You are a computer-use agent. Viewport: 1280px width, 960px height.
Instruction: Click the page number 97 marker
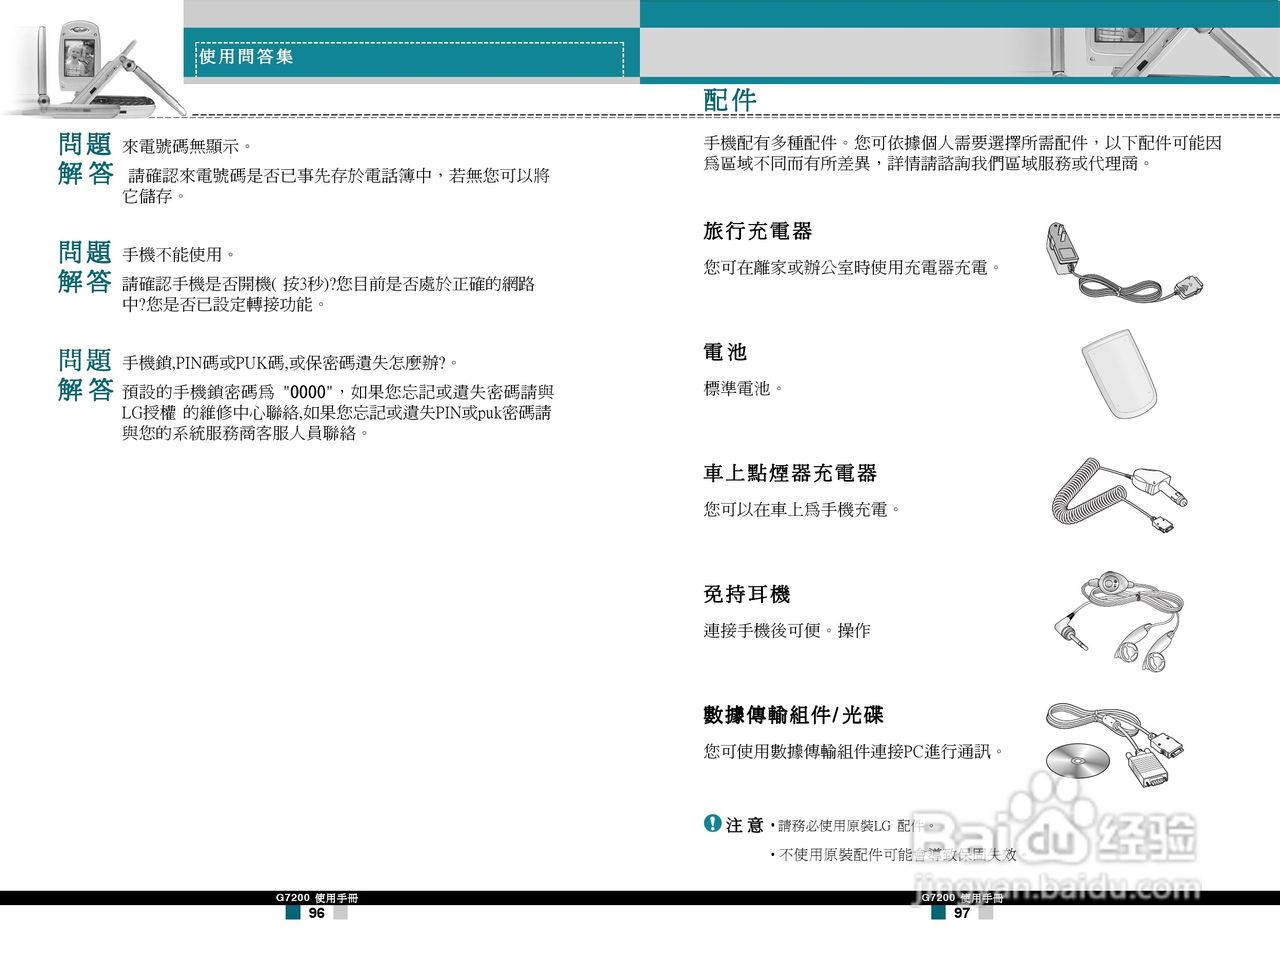(962, 913)
